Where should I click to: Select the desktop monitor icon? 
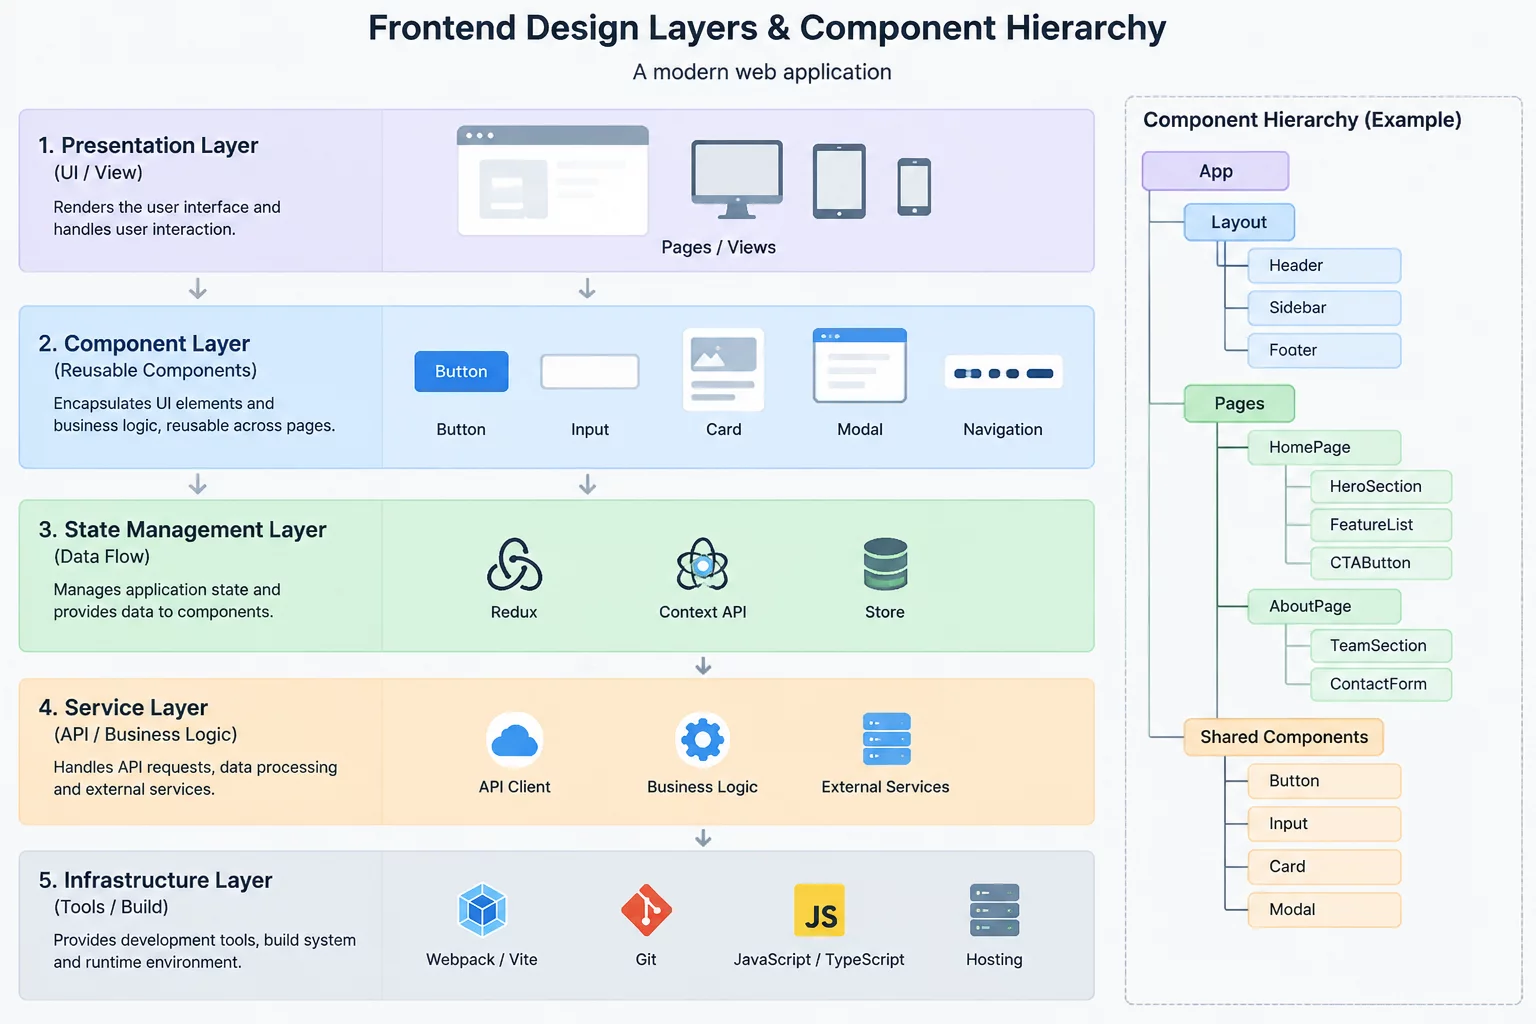(737, 179)
